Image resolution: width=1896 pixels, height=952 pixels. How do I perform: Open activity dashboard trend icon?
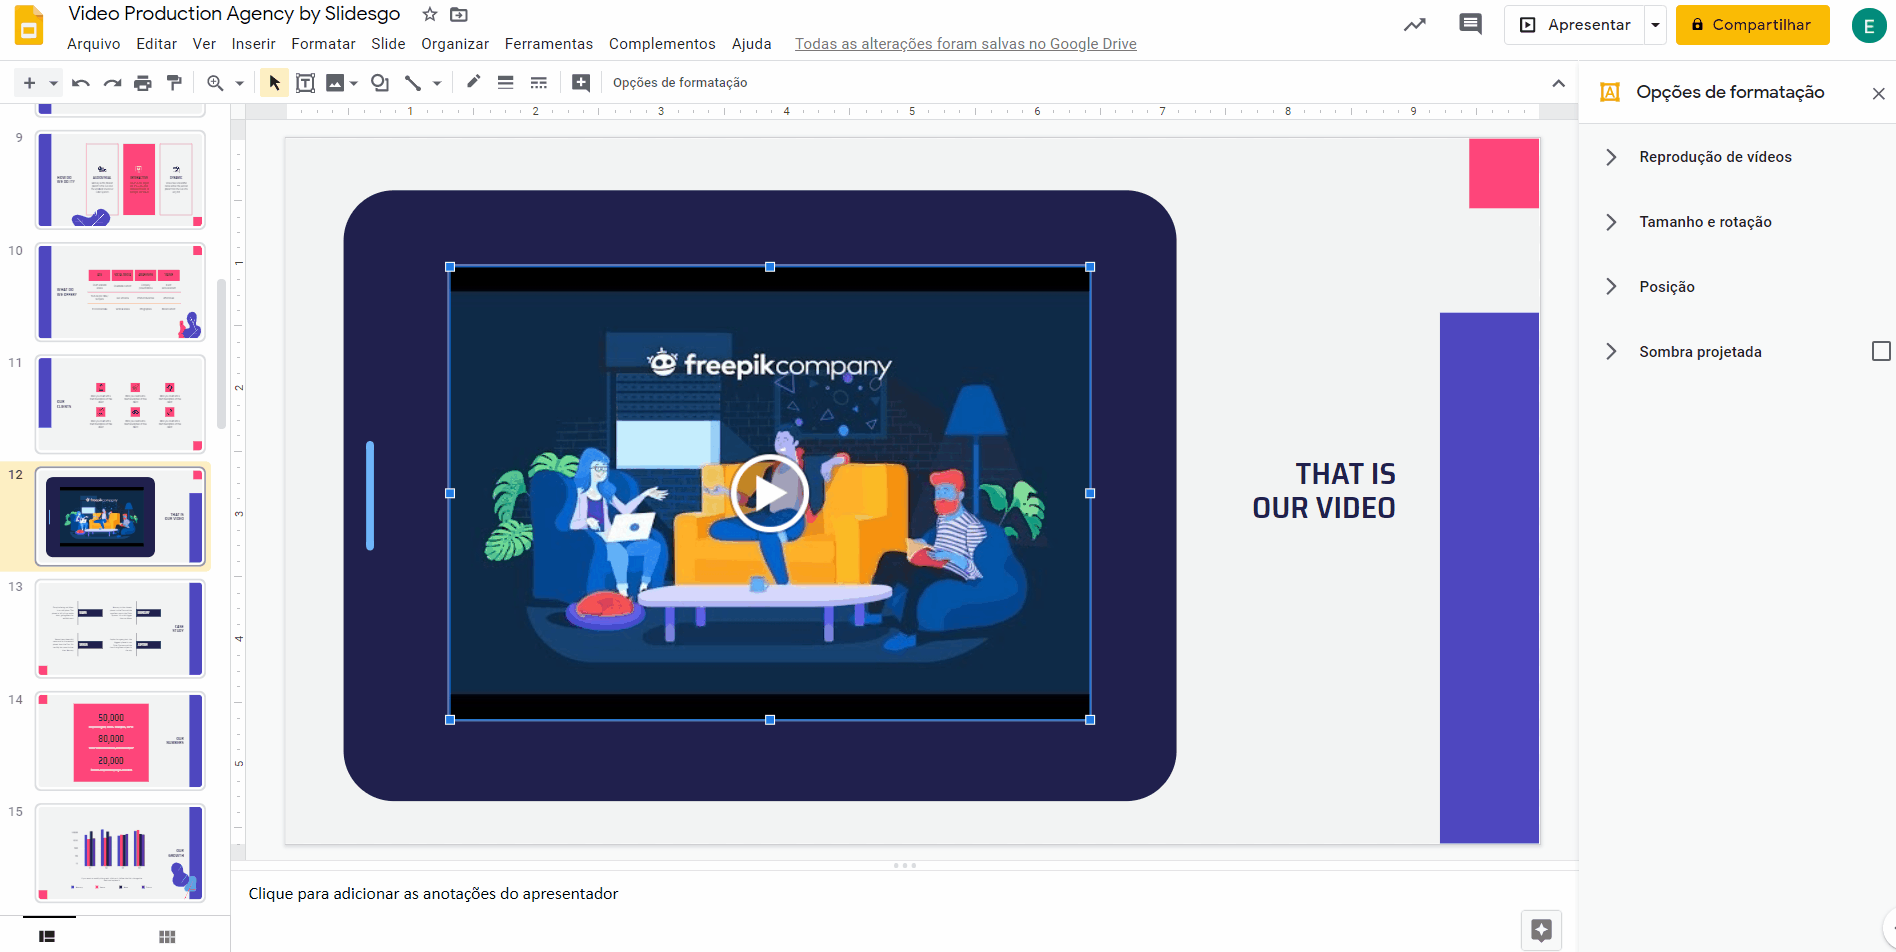coord(1414,25)
